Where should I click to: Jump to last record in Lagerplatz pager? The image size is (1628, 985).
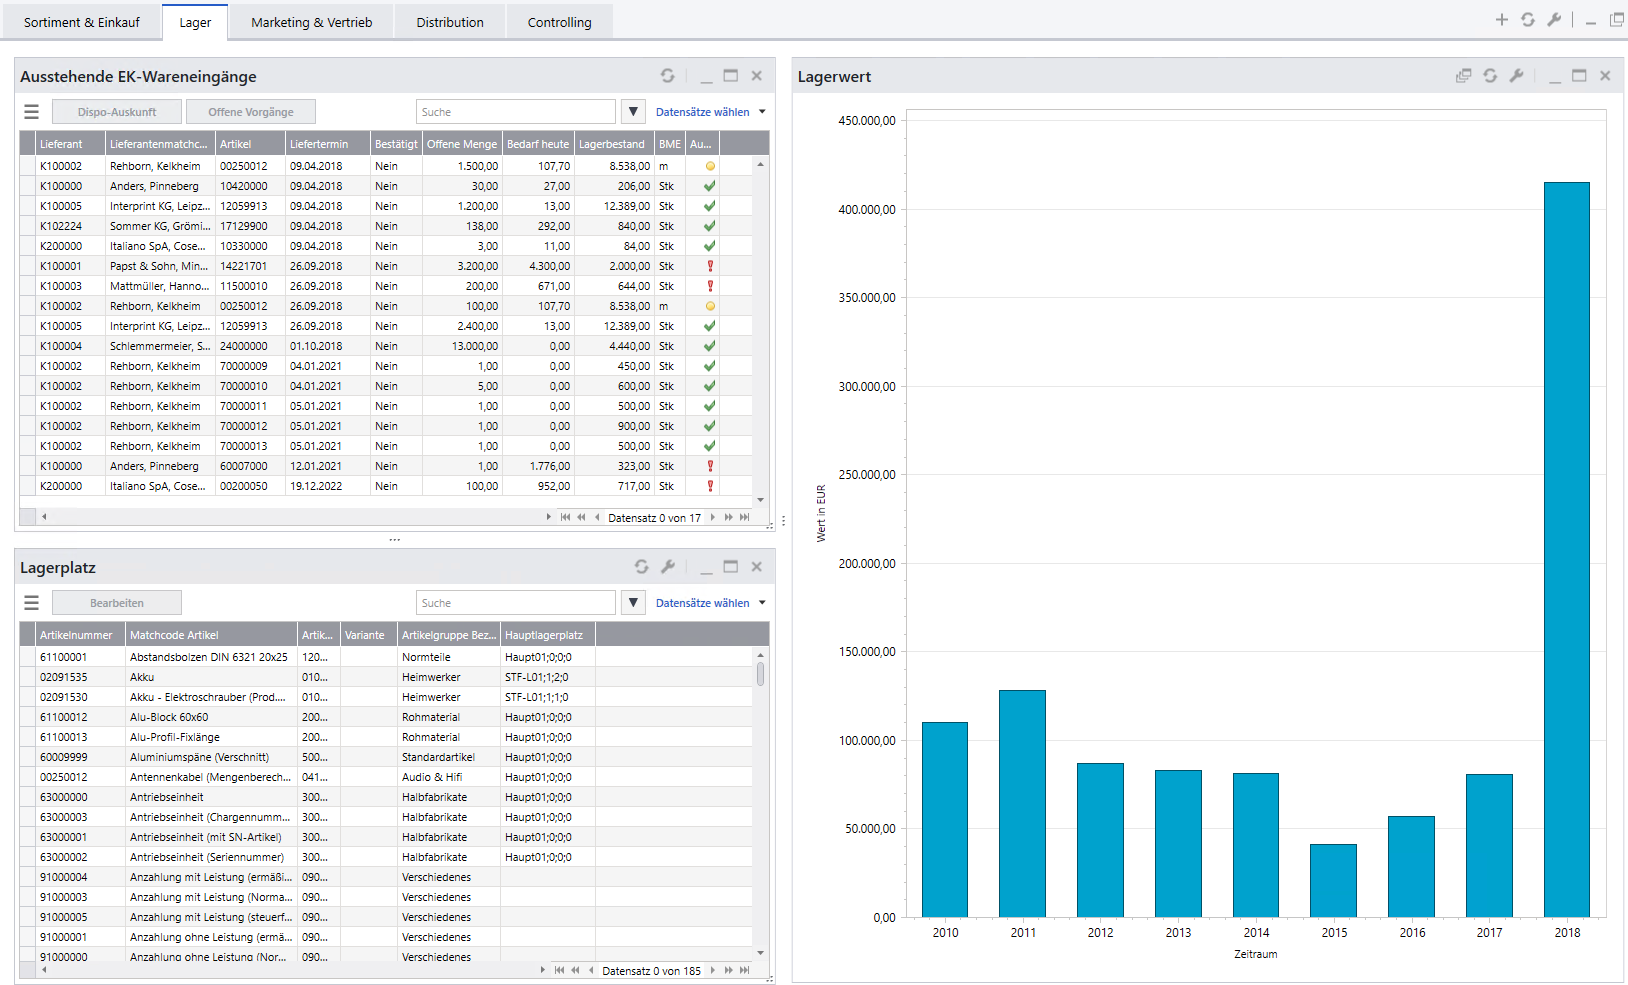point(744,970)
